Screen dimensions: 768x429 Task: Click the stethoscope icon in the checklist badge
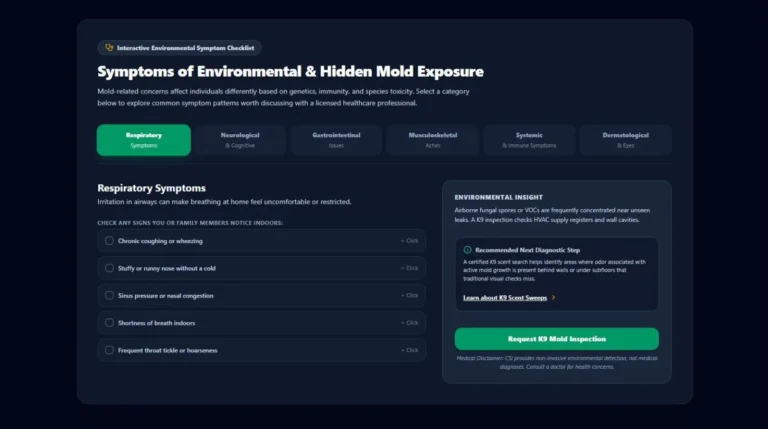click(109, 48)
